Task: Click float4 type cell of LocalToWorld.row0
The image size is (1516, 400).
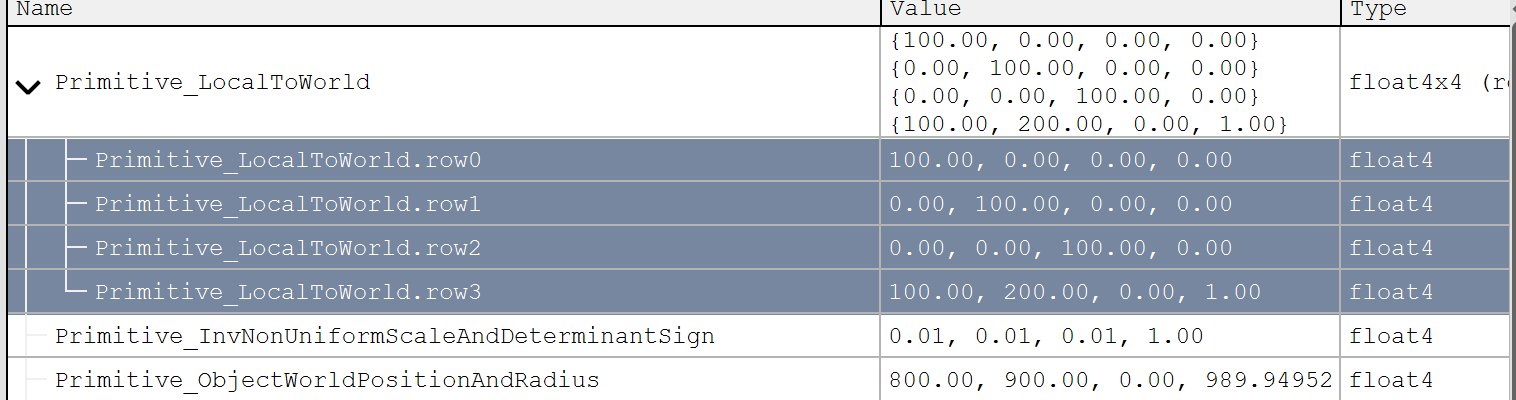Action: coord(1391,160)
